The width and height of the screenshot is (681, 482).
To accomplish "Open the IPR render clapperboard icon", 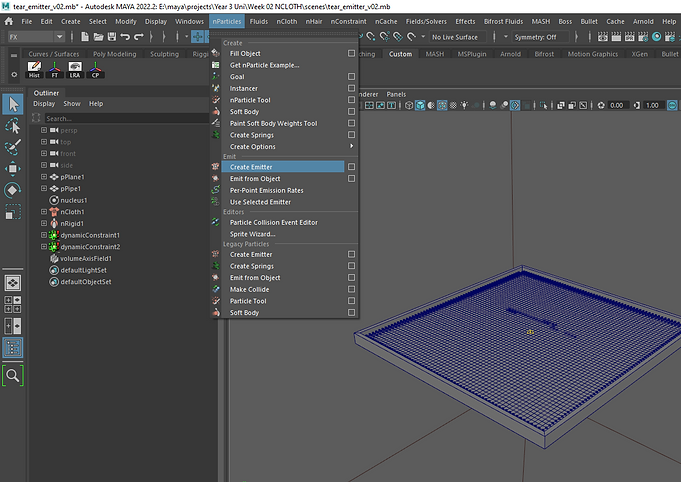I will point(629,37).
